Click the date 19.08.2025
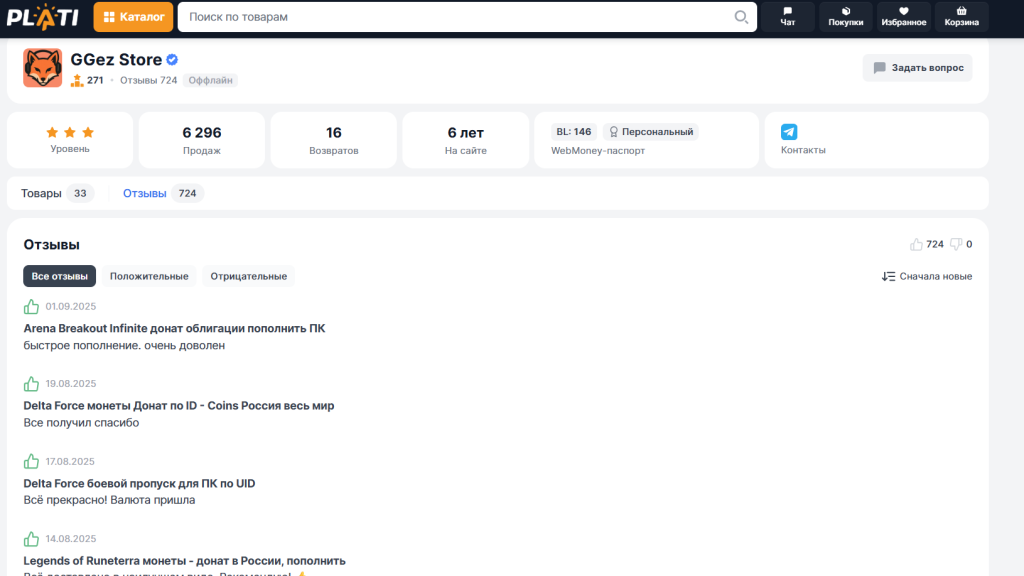The width and height of the screenshot is (1024, 576). (x=71, y=383)
